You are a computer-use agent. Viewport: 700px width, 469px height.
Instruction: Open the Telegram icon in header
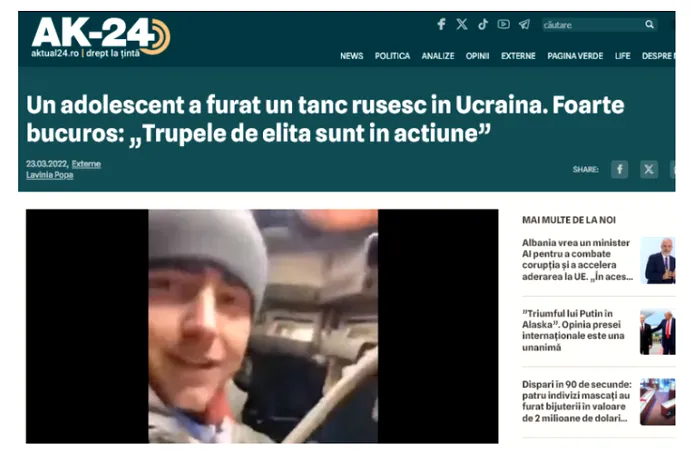click(524, 24)
